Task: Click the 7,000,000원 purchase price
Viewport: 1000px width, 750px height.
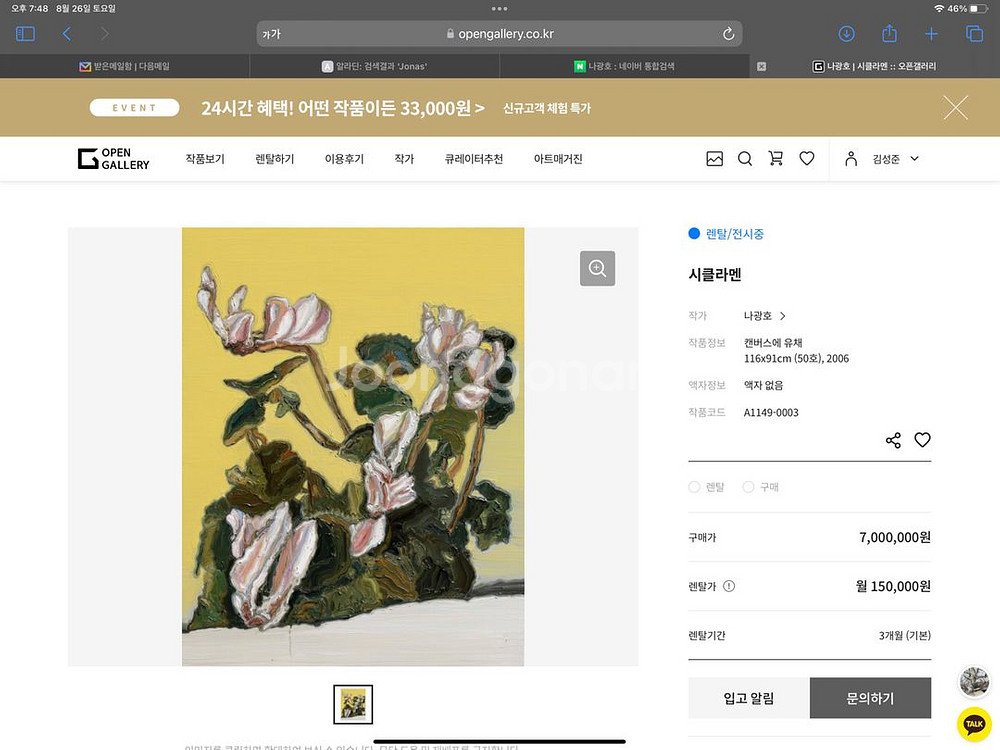Action: [x=895, y=537]
